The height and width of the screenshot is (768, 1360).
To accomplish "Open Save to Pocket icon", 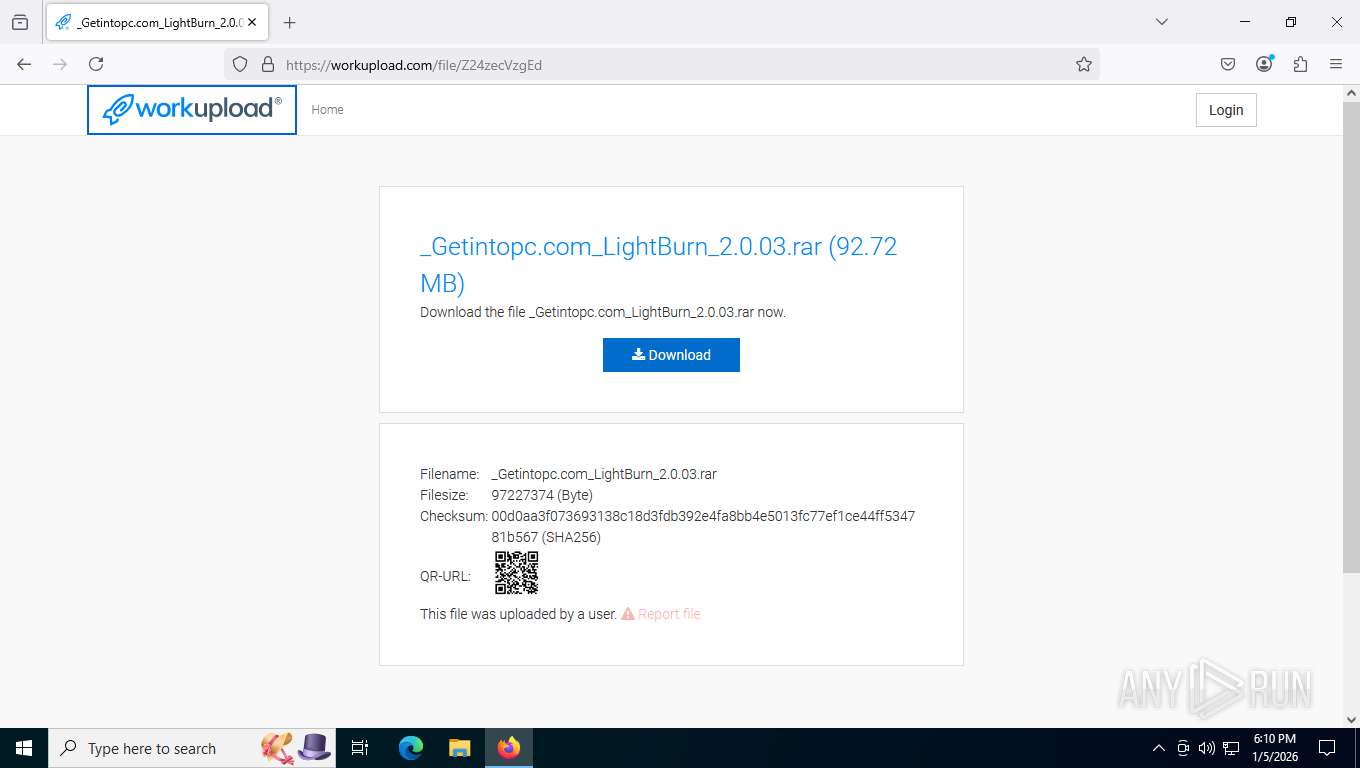I will point(1228,64).
